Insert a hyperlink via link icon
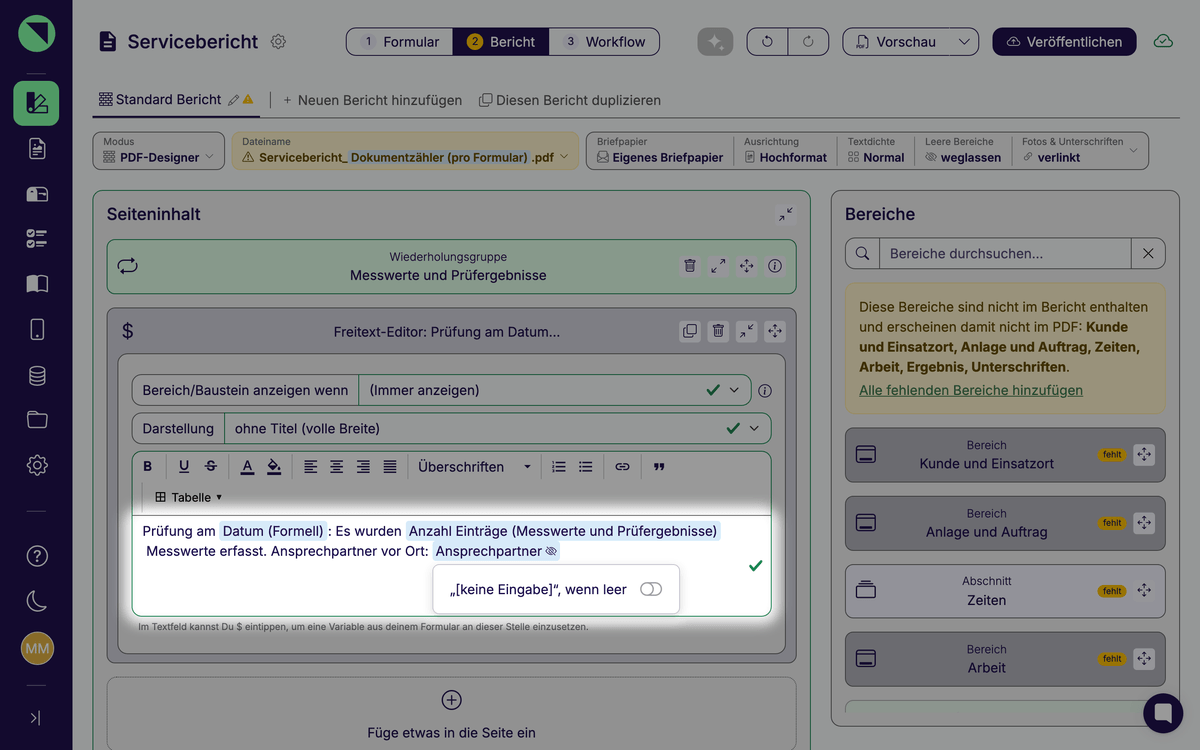Screen dimensions: 1200x750 (x=622, y=466)
